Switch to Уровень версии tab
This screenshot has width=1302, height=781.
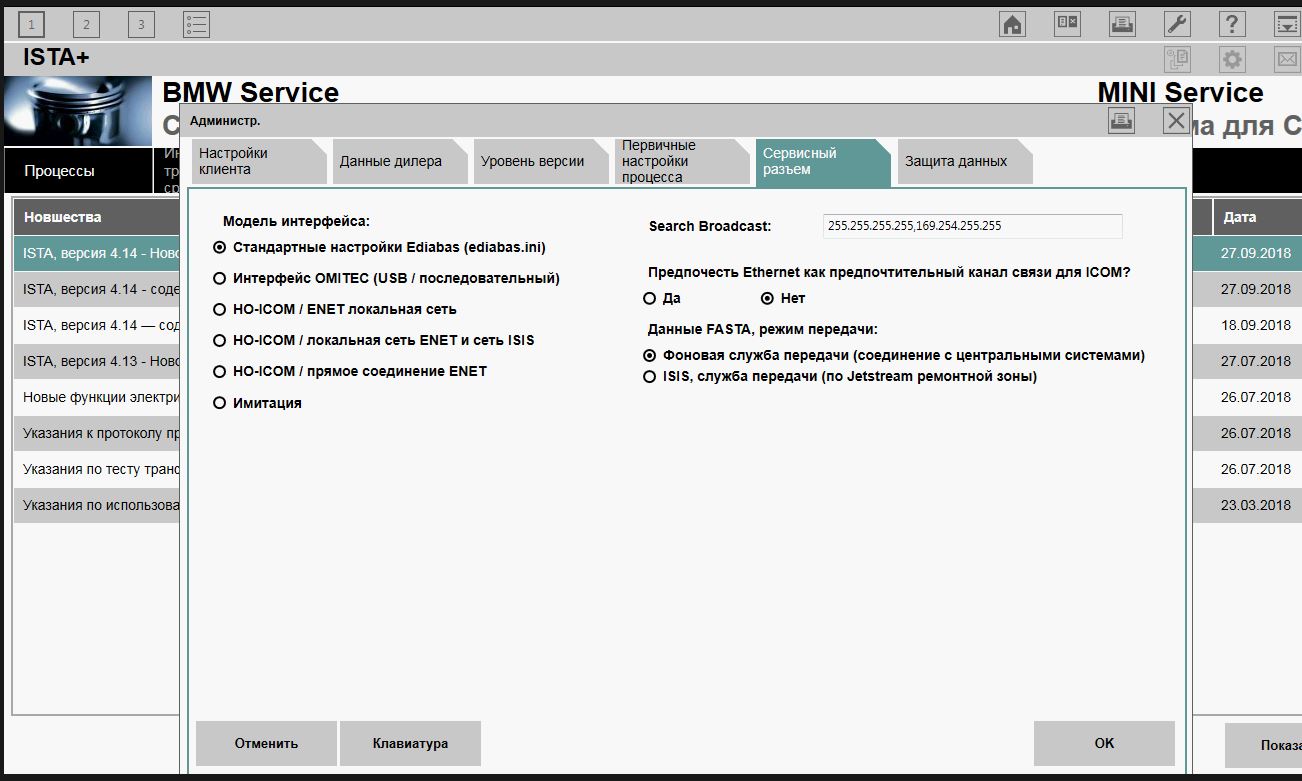tap(540, 161)
